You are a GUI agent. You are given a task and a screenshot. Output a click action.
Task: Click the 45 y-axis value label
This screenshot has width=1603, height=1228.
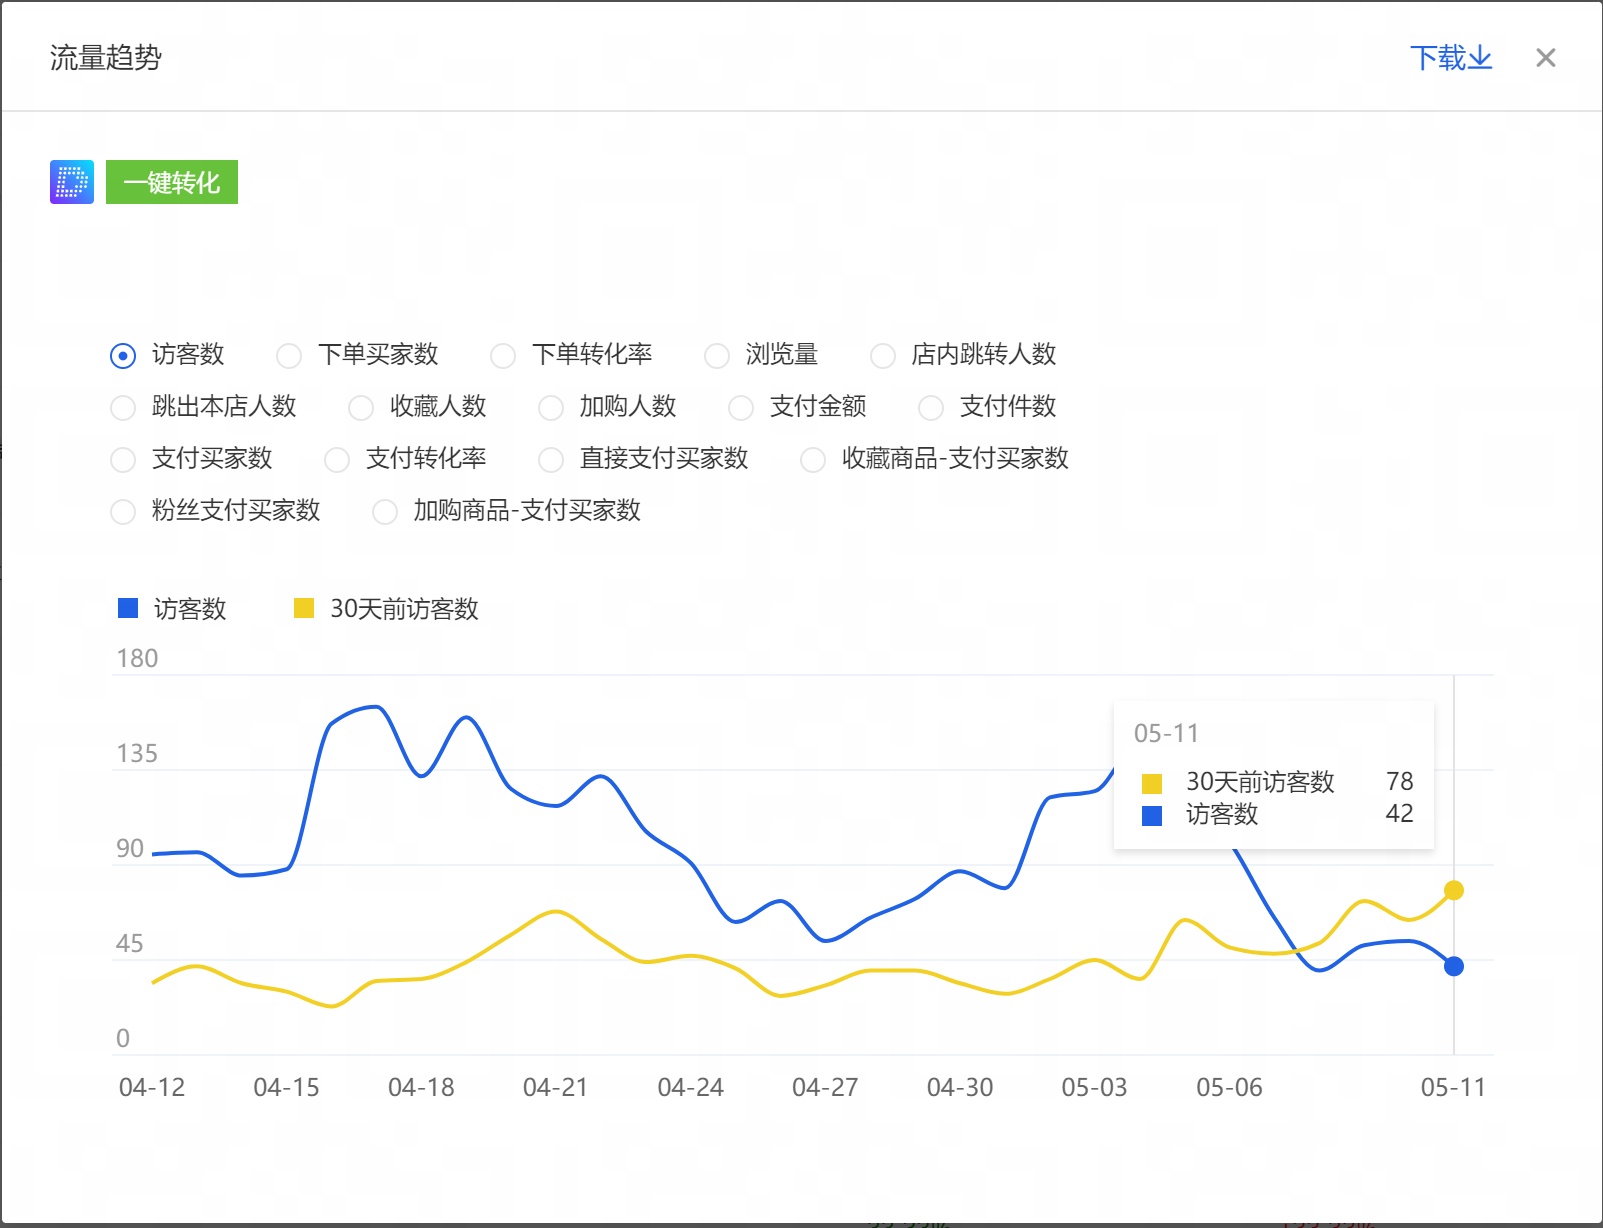(130, 943)
